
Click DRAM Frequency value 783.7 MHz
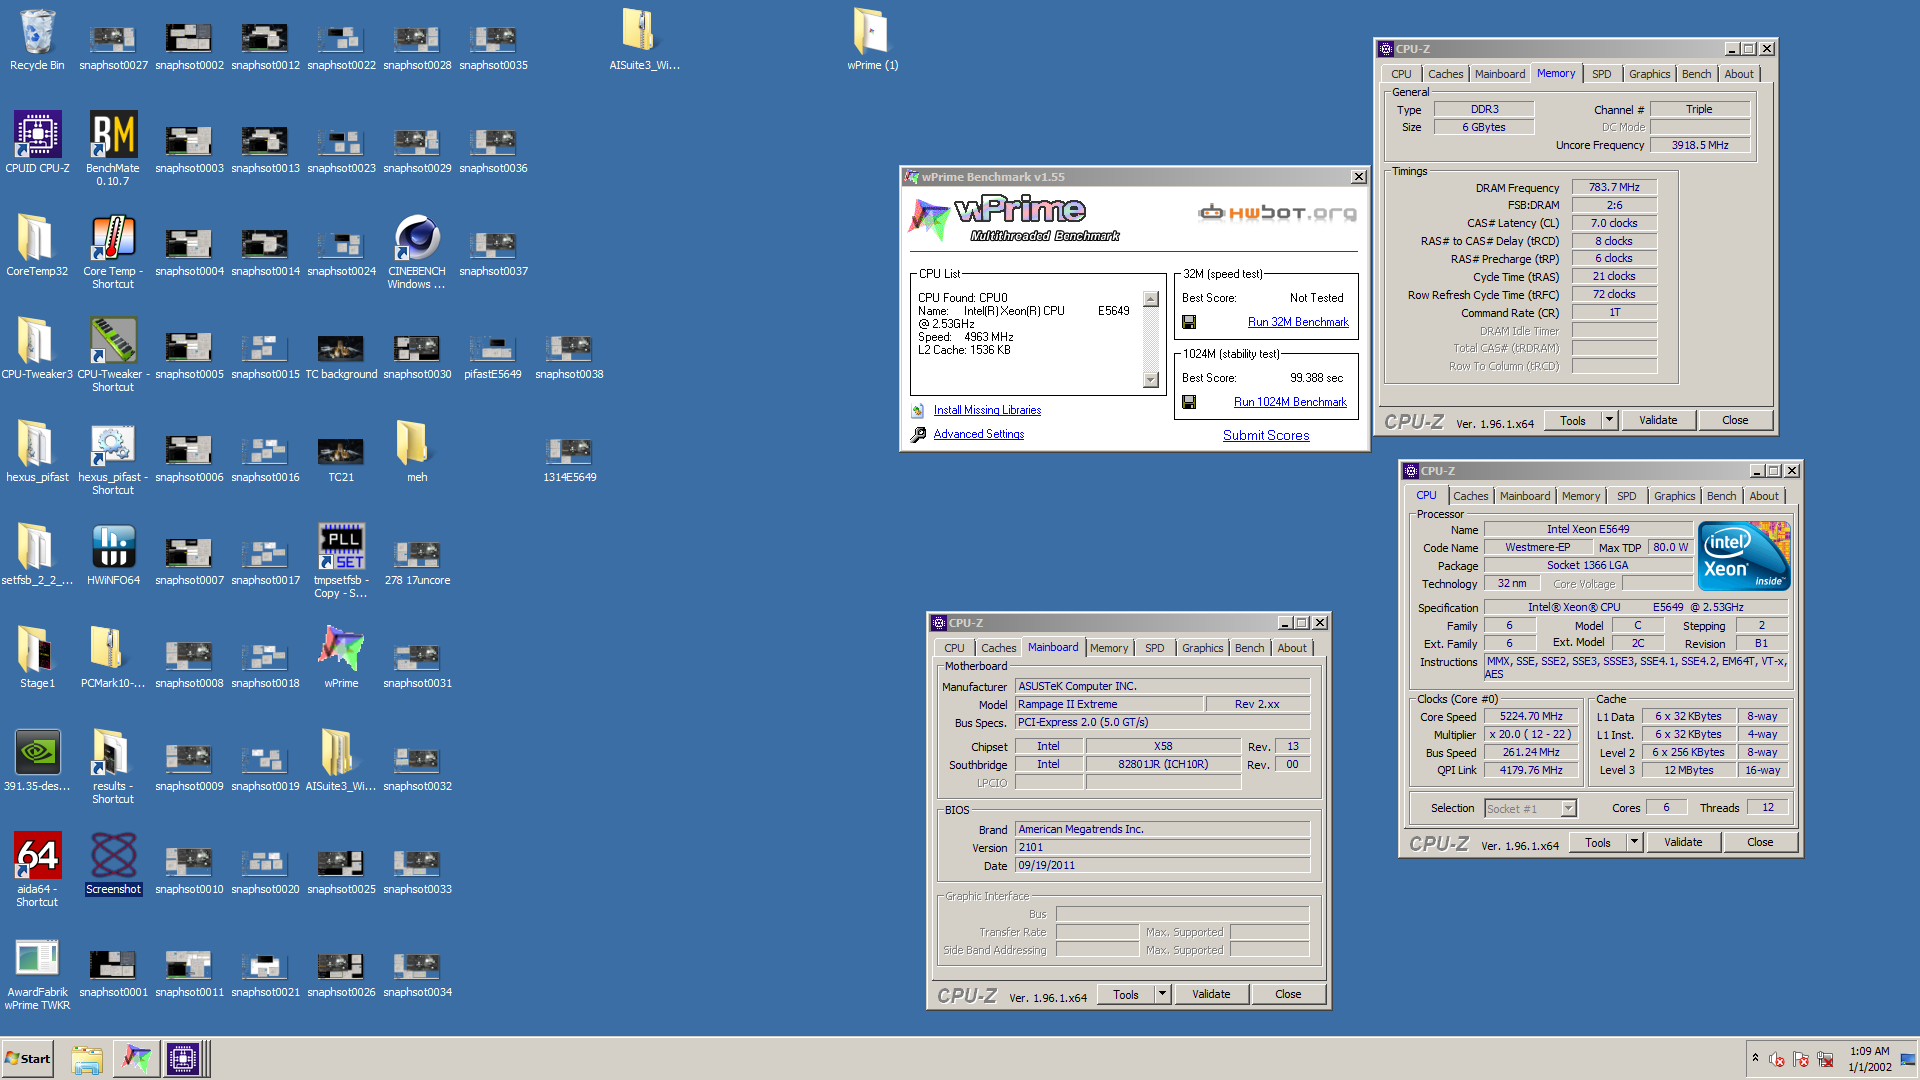[x=1614, y=187]
